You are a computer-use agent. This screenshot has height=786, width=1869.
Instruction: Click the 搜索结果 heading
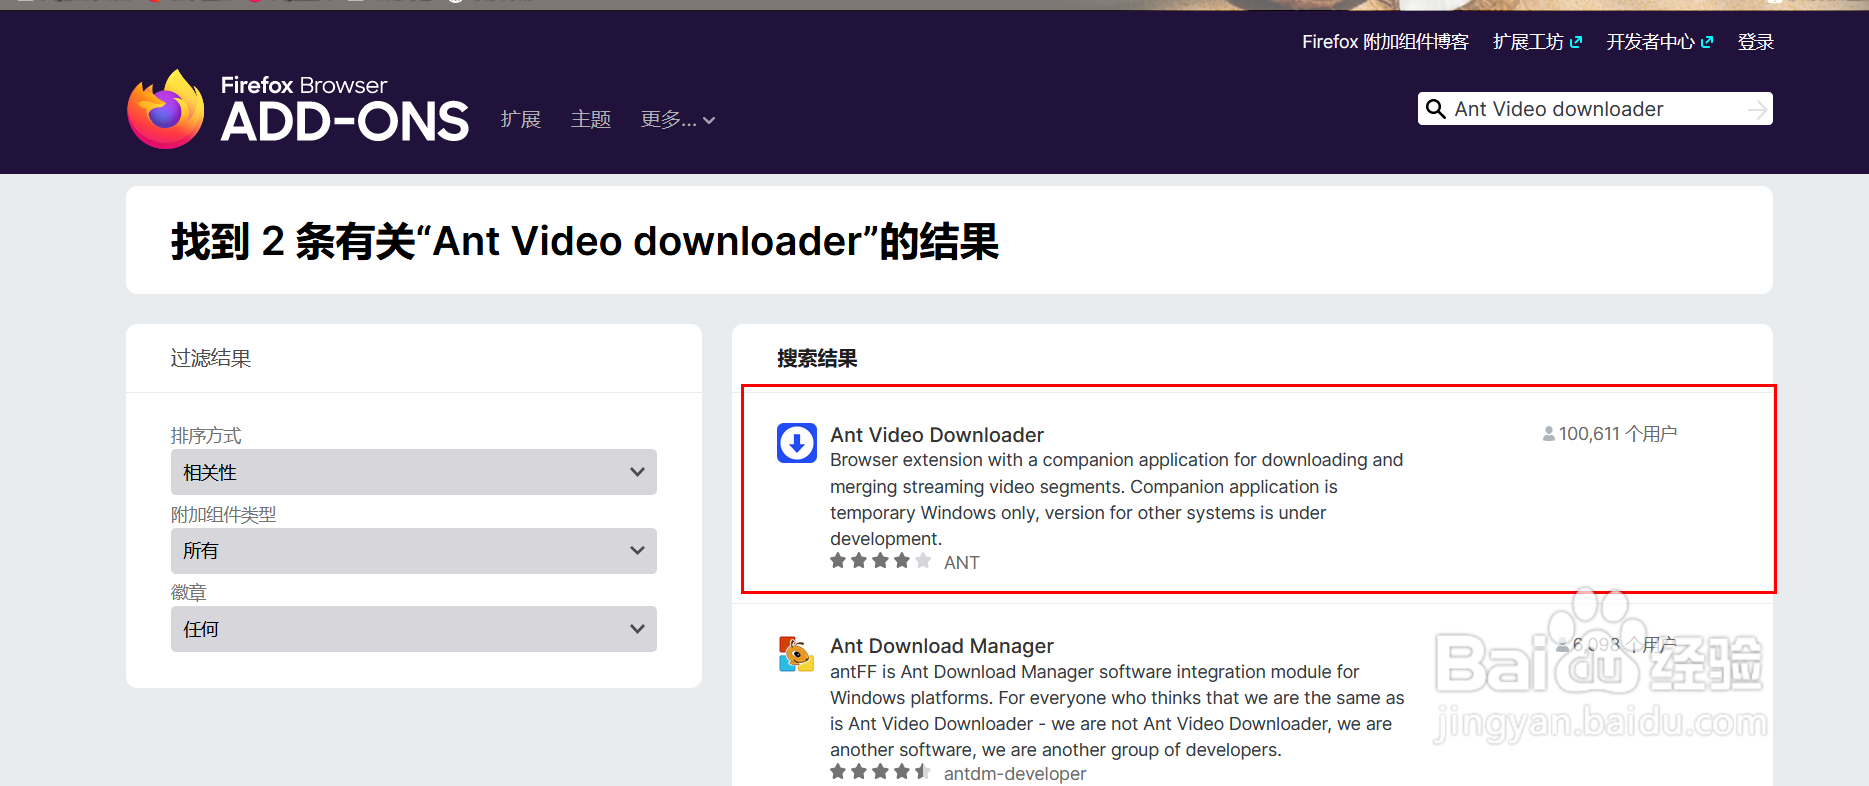pos(817,358)
